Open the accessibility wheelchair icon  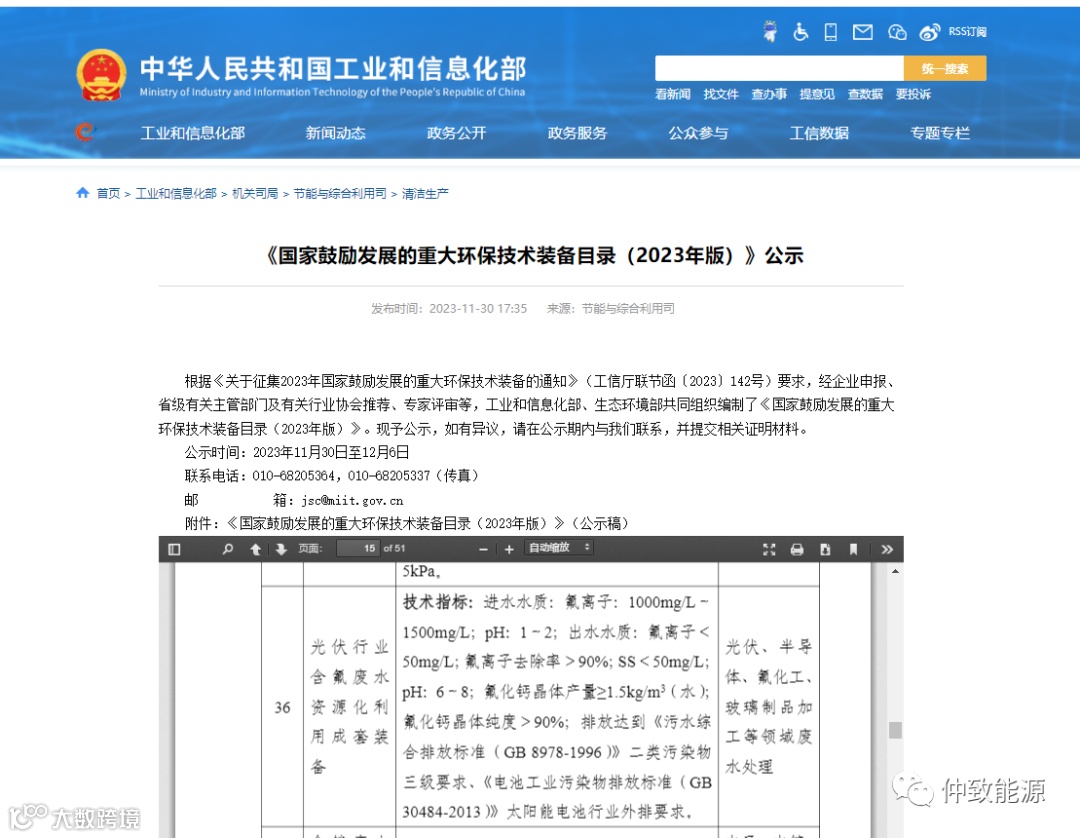[x=800, y=32]
